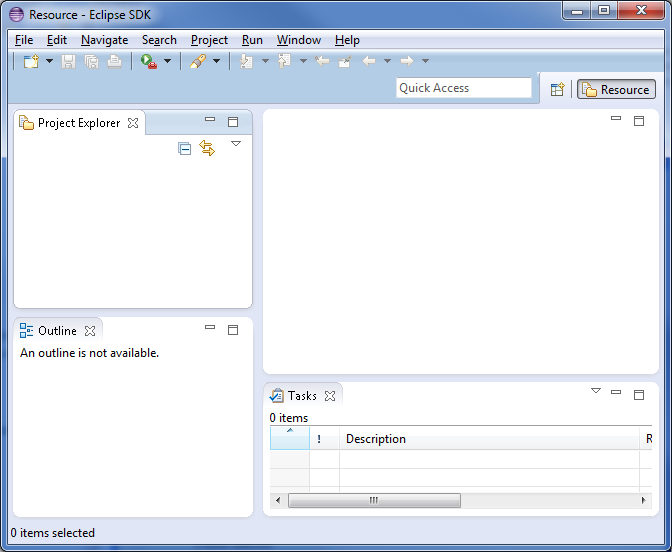Open the Edit menu
Image resolution: width=672 pixels, height=552 pixels.
point(57,40)
